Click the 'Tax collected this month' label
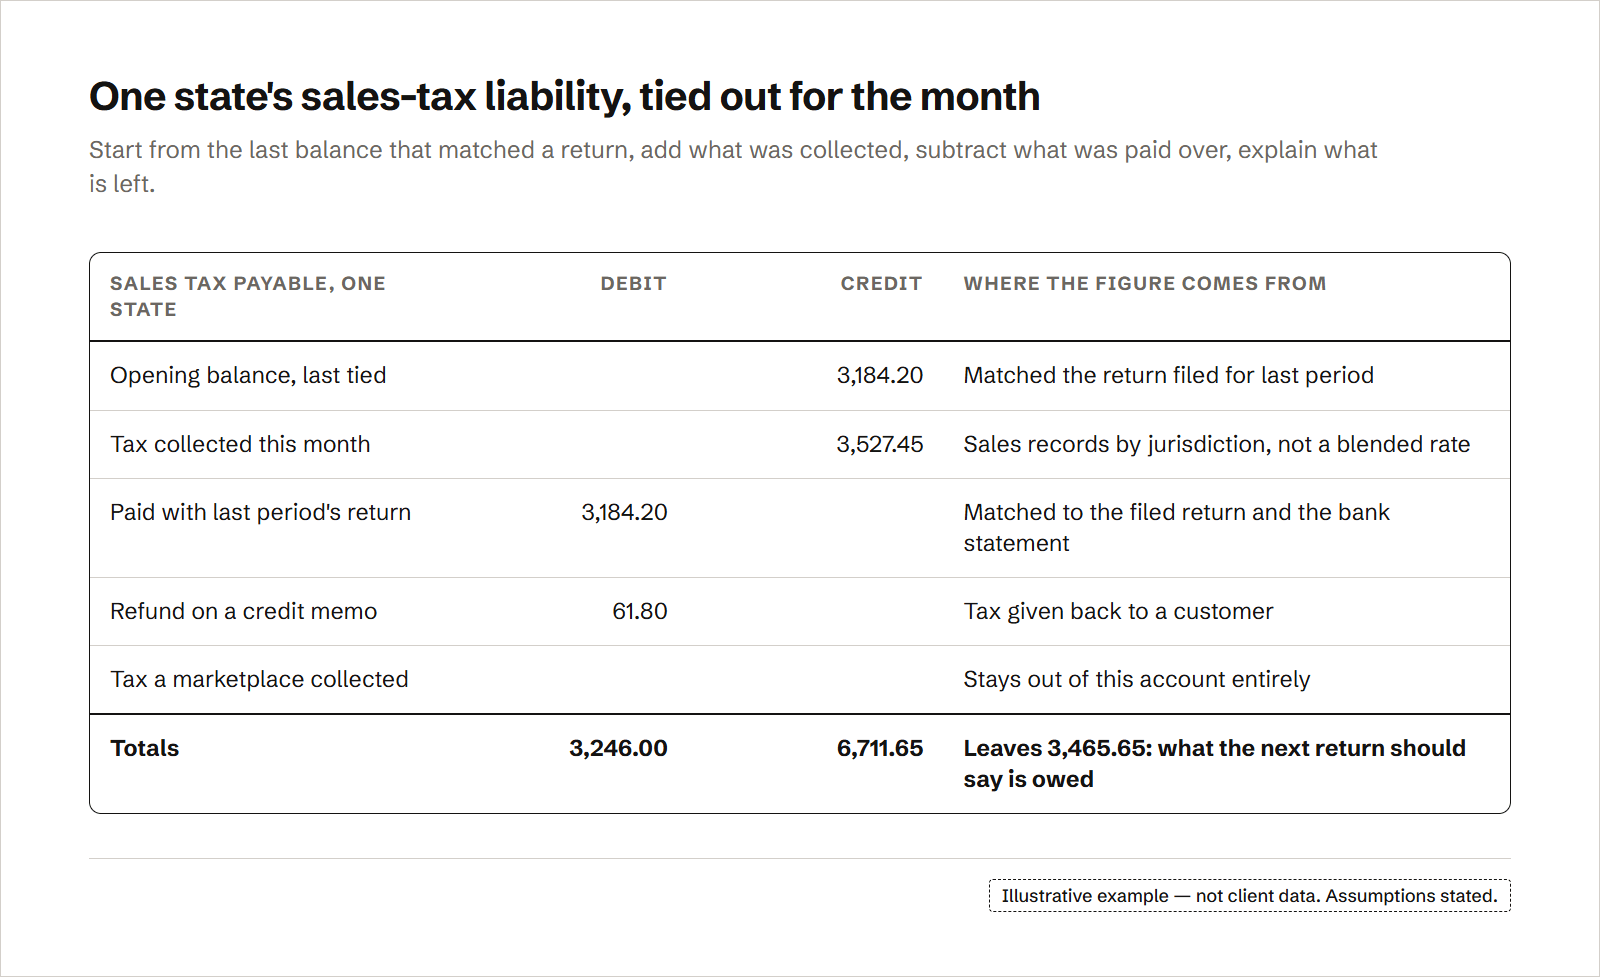Image resolution: width=1600 pixels, height=977 pixels. (x=240, y=444)
